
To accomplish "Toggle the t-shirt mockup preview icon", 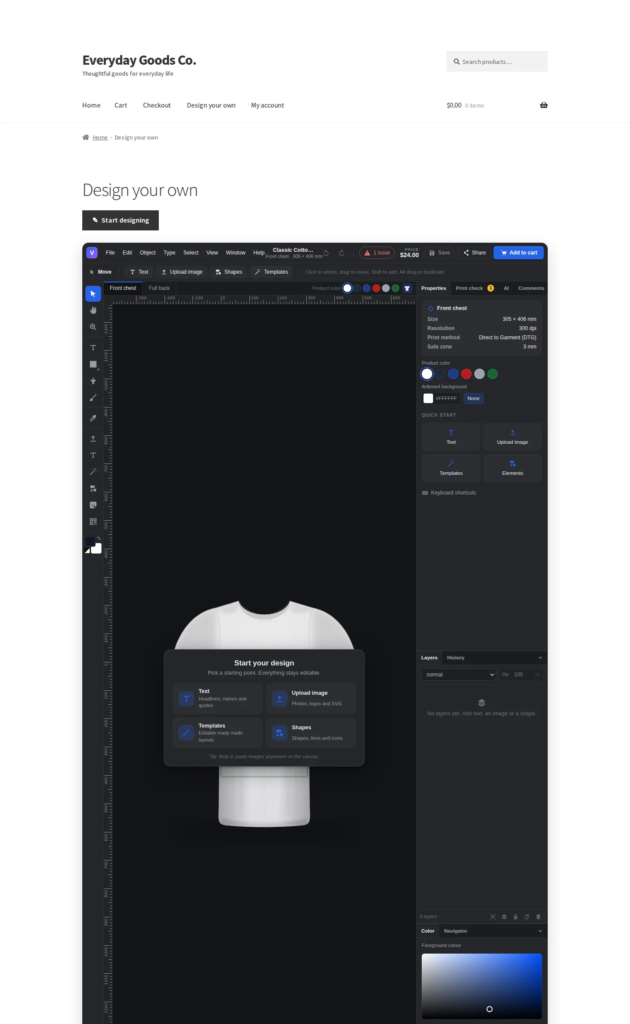I will pyautogui.click(x=407, y=288).
